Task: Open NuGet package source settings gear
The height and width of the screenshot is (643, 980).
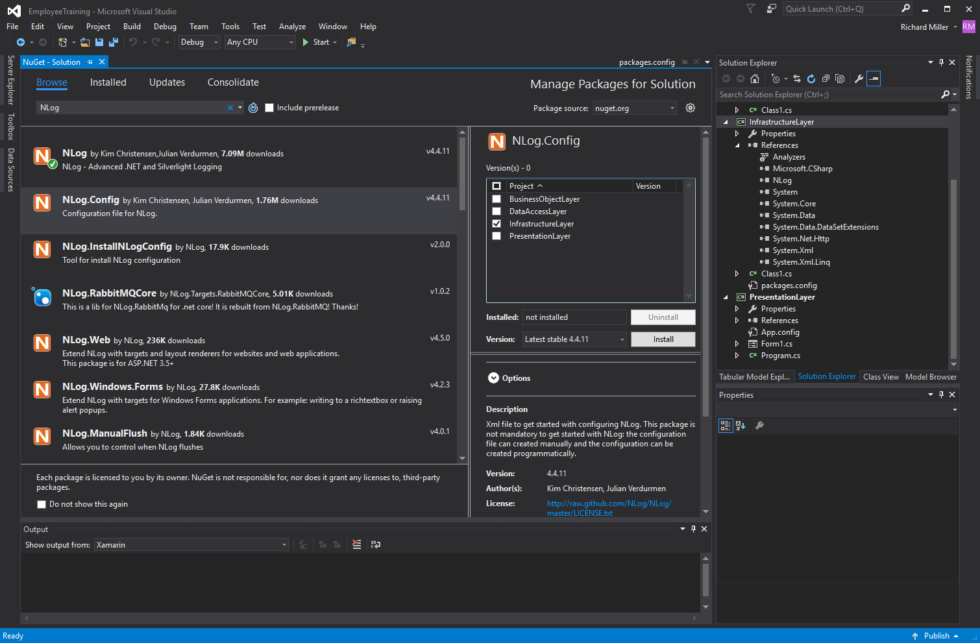Action: tap(690, 108)
